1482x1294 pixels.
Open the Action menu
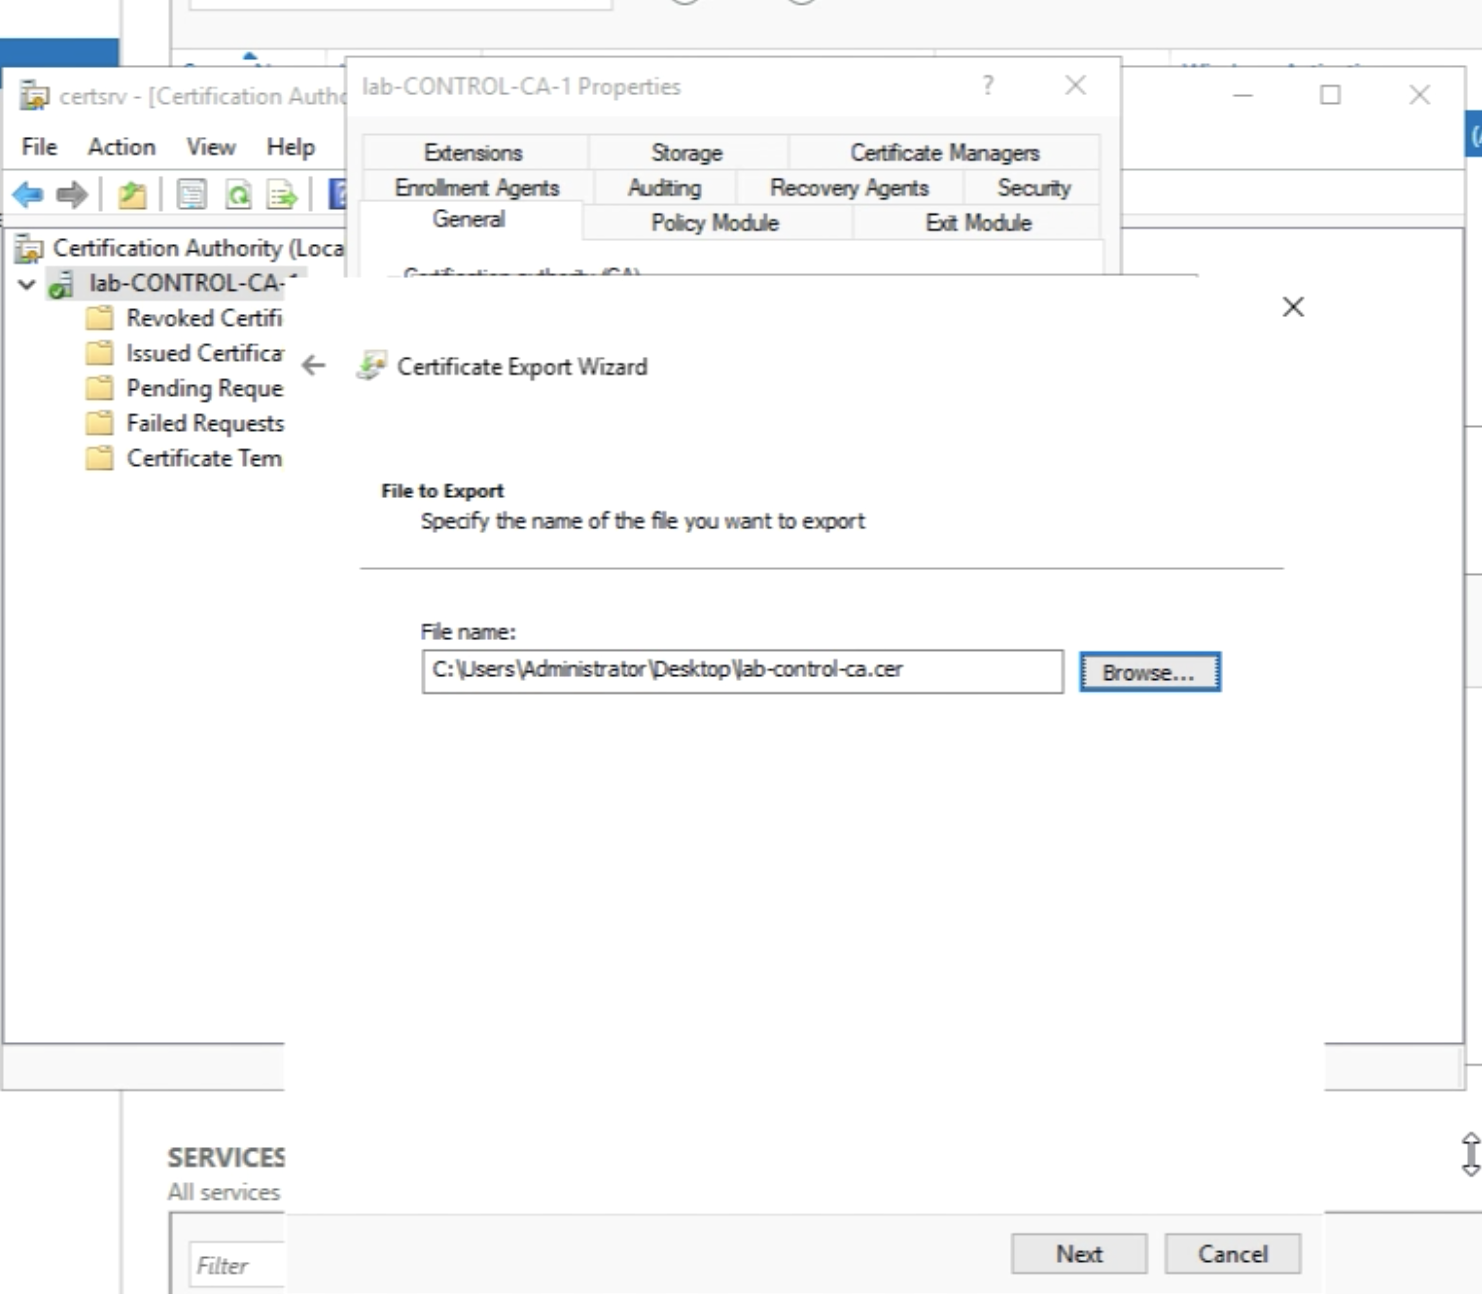(121, 147)
